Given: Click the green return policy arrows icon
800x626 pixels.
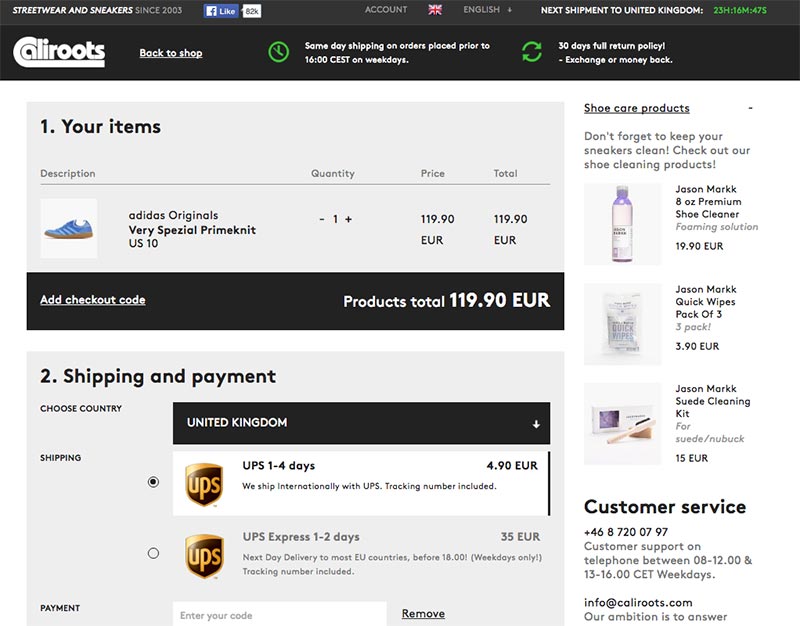Looking at the screenshot, I should 531,52.
